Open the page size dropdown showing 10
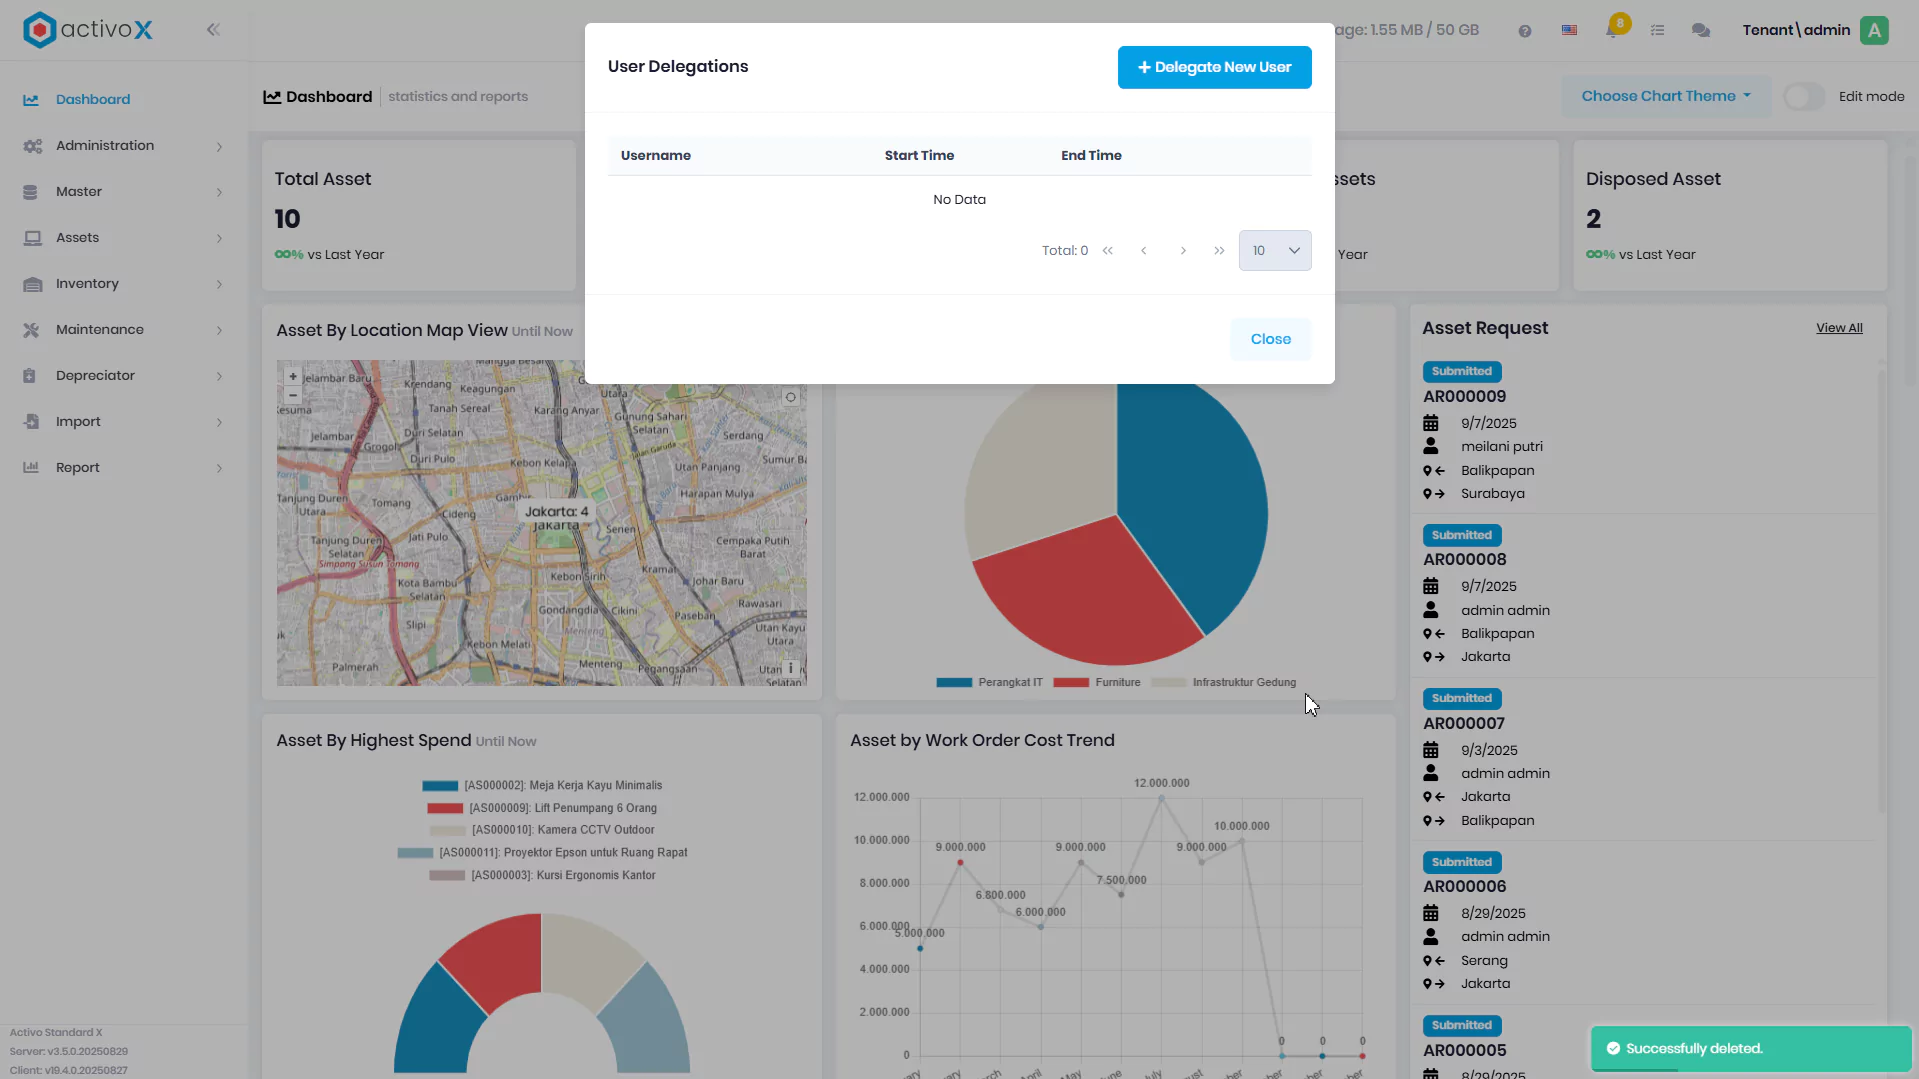Image resolution: width=1919 pixels, height=1079 pixels. (1275, 251)
